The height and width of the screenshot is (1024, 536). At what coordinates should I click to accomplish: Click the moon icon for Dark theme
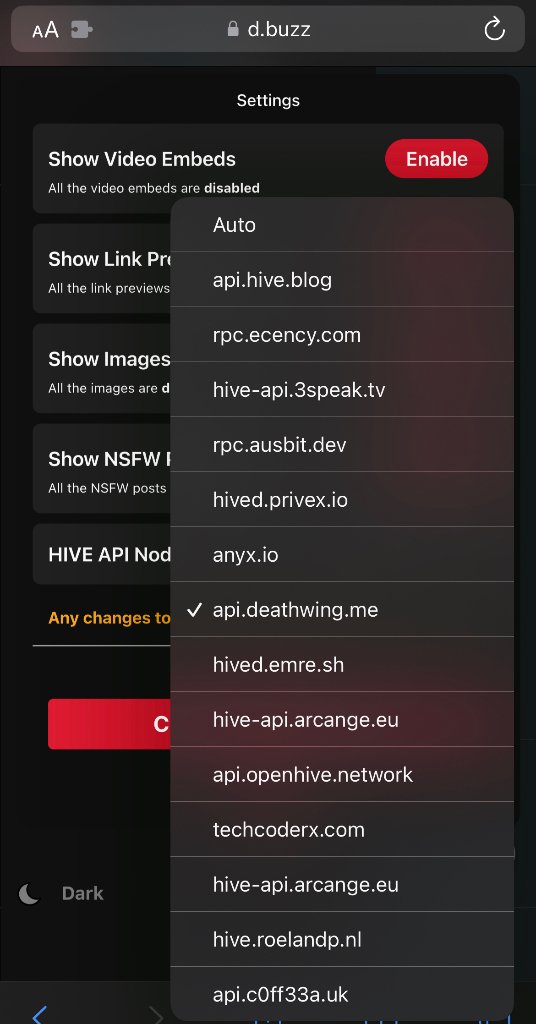pos(29,893)
